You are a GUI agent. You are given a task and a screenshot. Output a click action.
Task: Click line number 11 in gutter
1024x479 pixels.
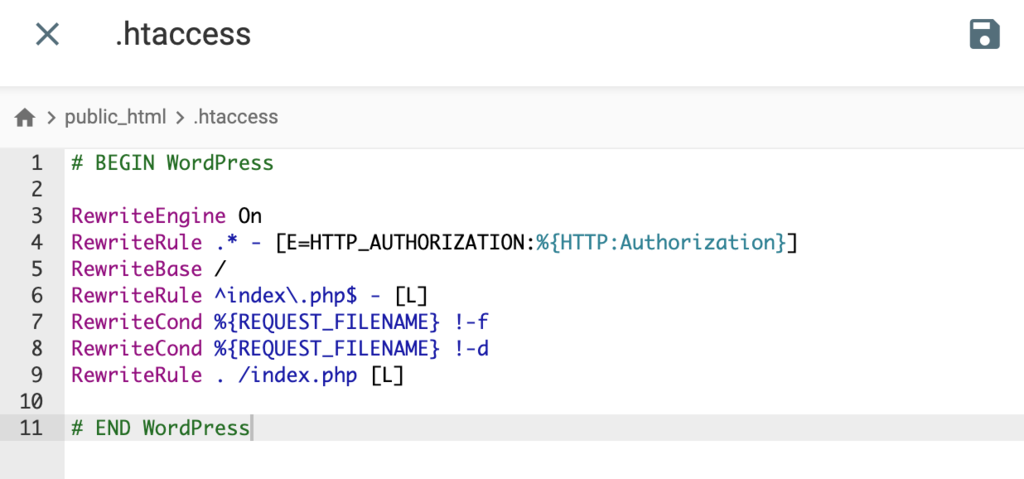[x=31, y=428]
